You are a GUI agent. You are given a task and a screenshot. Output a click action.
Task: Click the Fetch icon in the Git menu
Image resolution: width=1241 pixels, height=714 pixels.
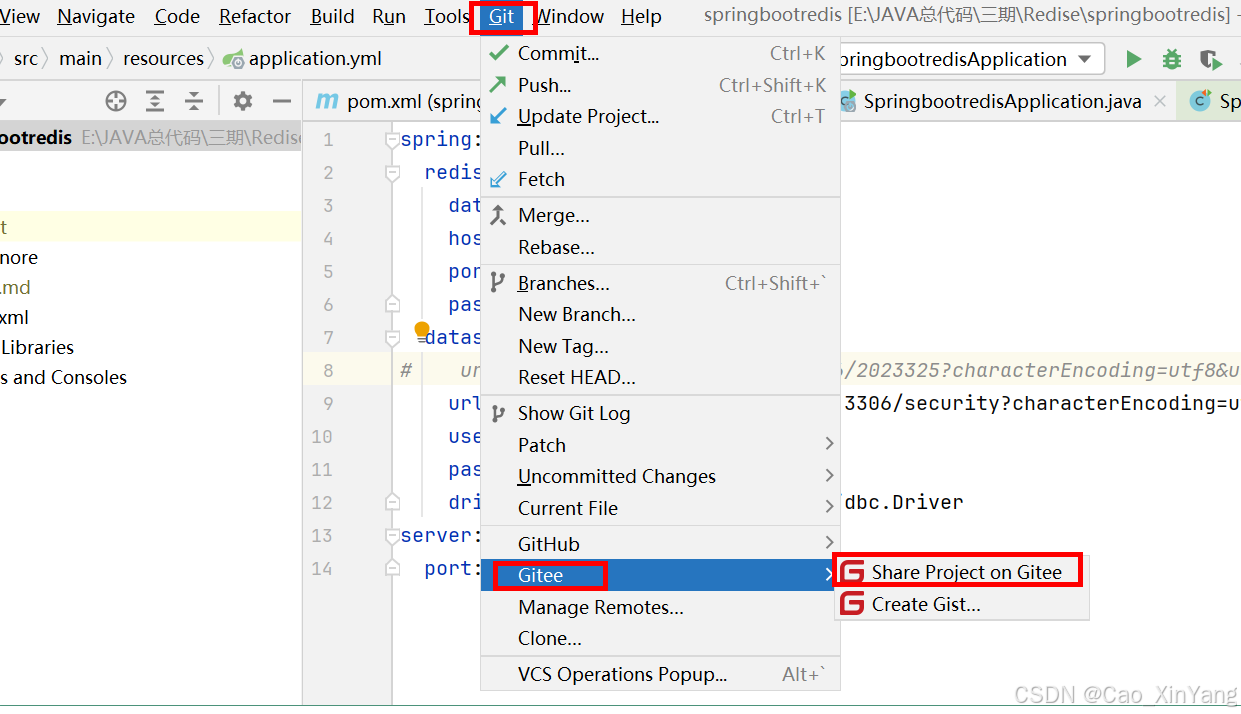tap(498, 180)
